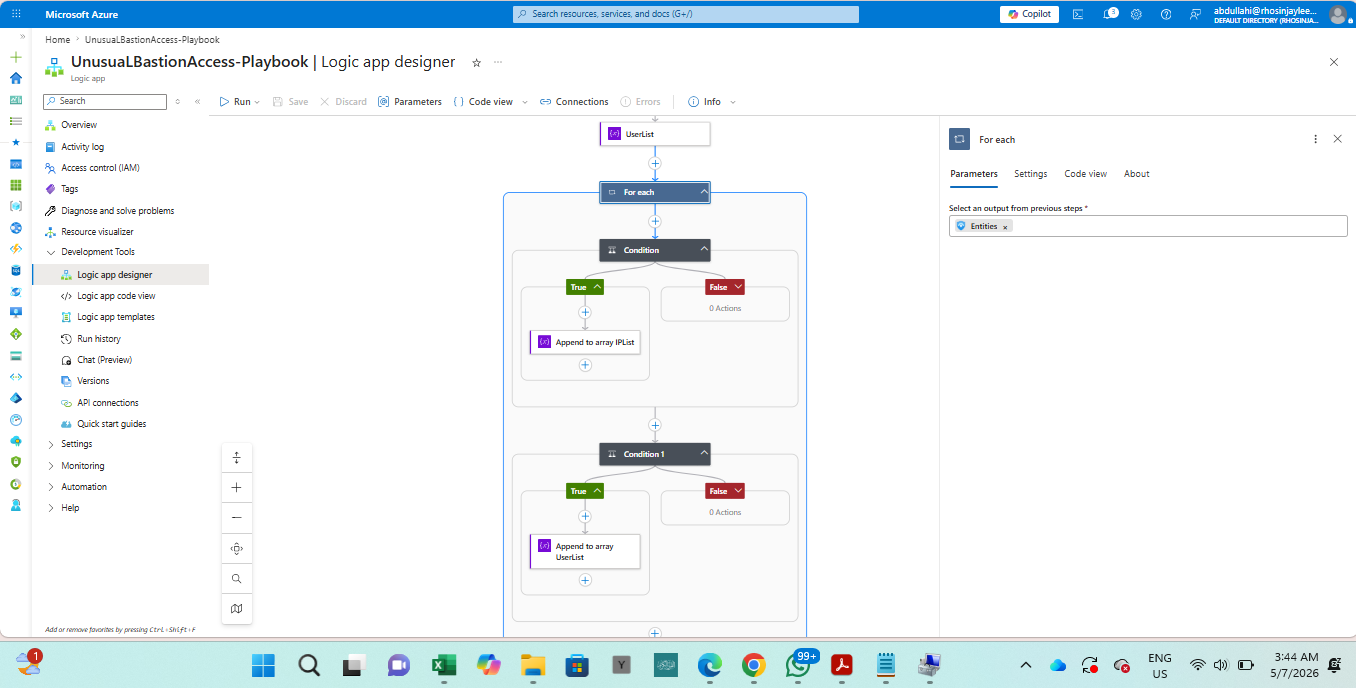Click the fit-to-view canvas control

coord(236,548)
